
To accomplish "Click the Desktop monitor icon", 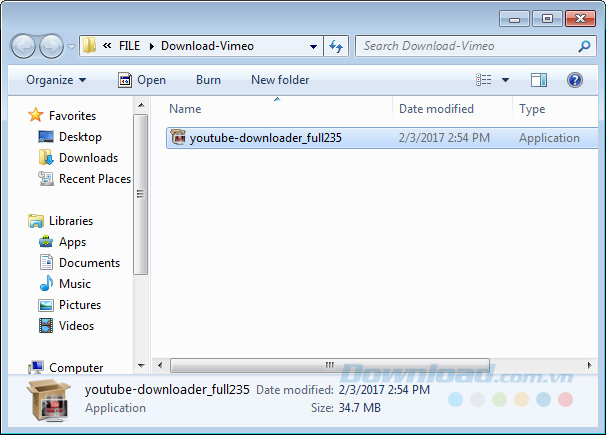I will (46, 137).
